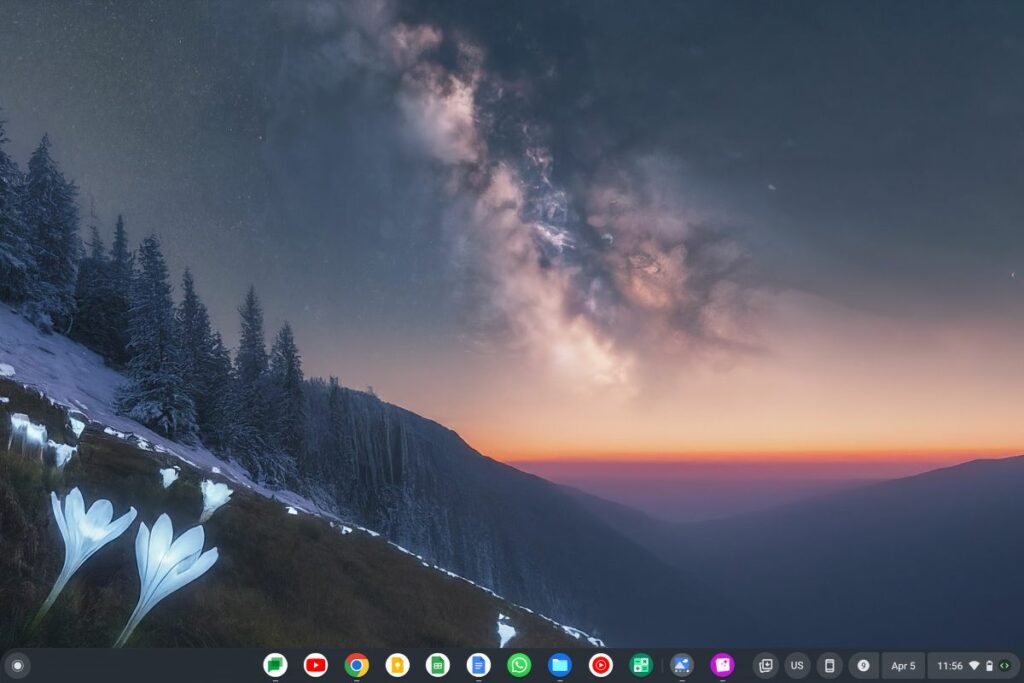Screen dimensions: 1024x683
Task: Open the Phone Hub panel
Action: [x=829, y=665]
